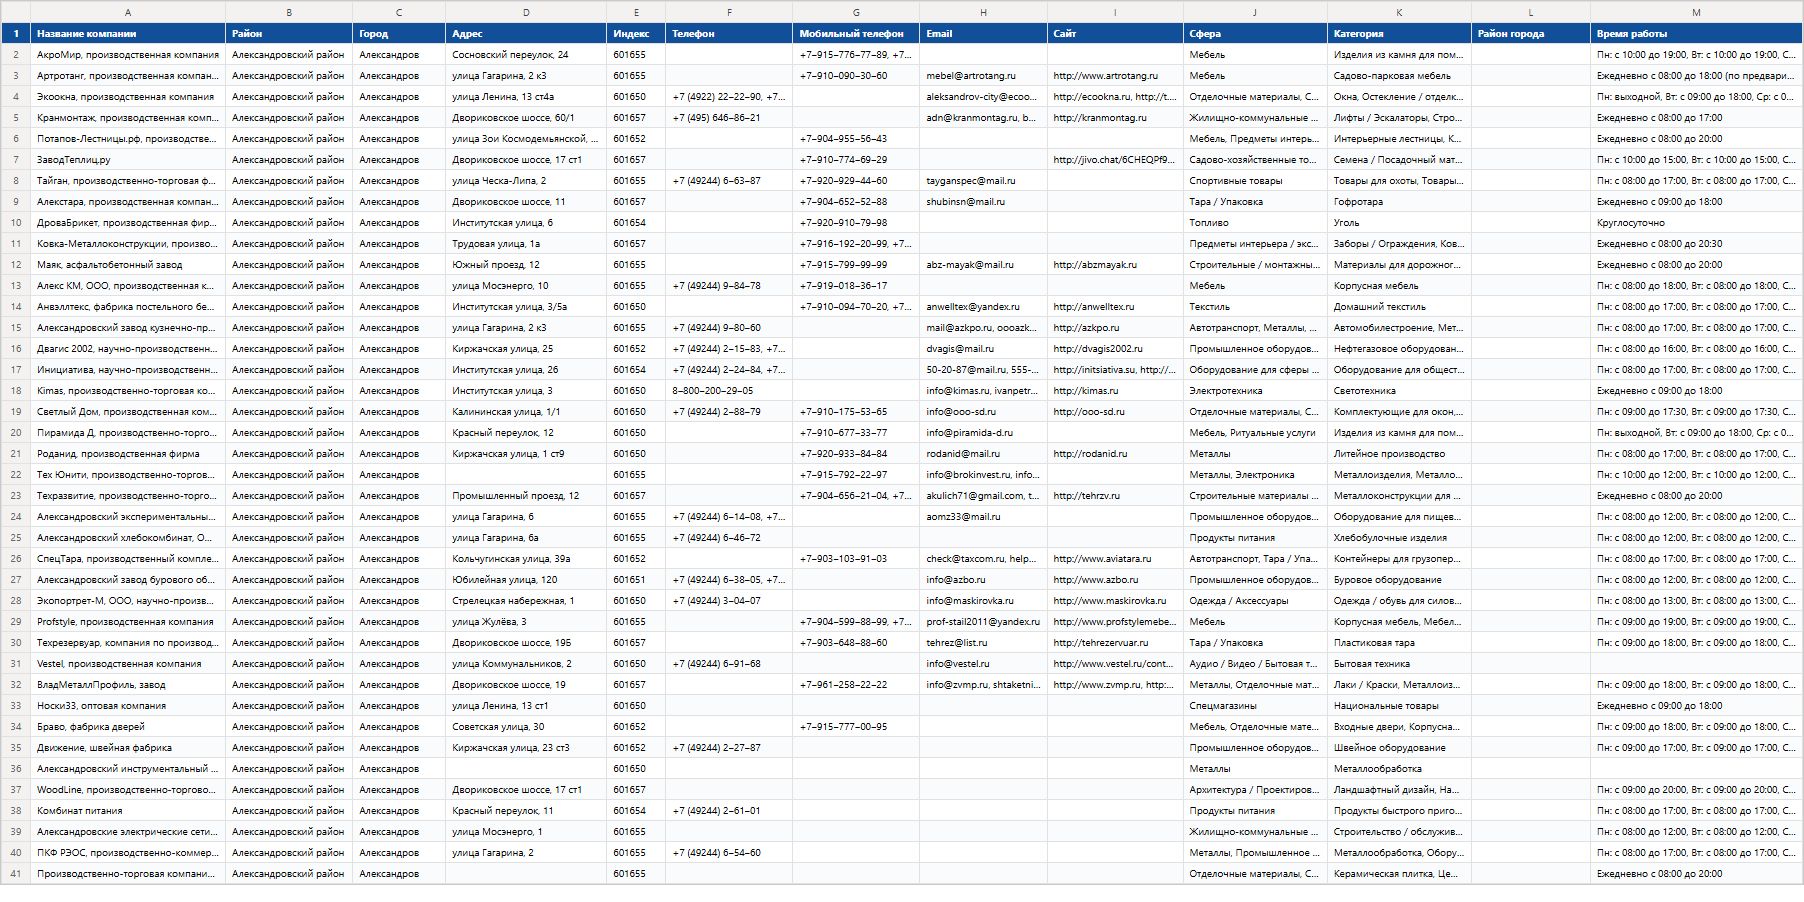Viewport: 1804px width, 902px height.
Task: Select cell 'Хлебобулочные изделия'
Action: pyautogui.click(x=1399, y=537)
